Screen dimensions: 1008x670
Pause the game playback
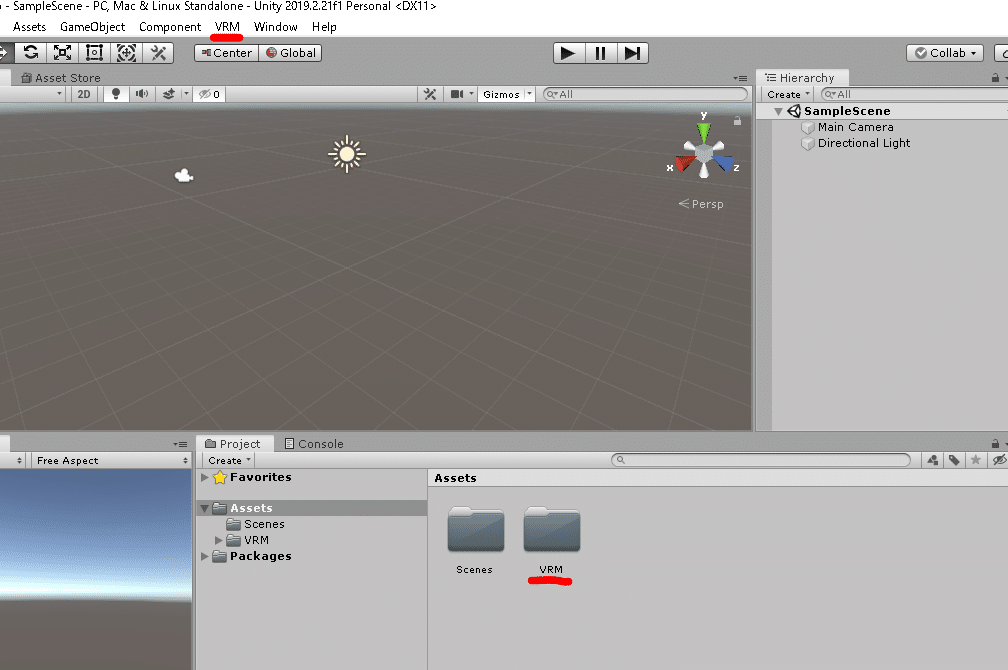point(600,53)
